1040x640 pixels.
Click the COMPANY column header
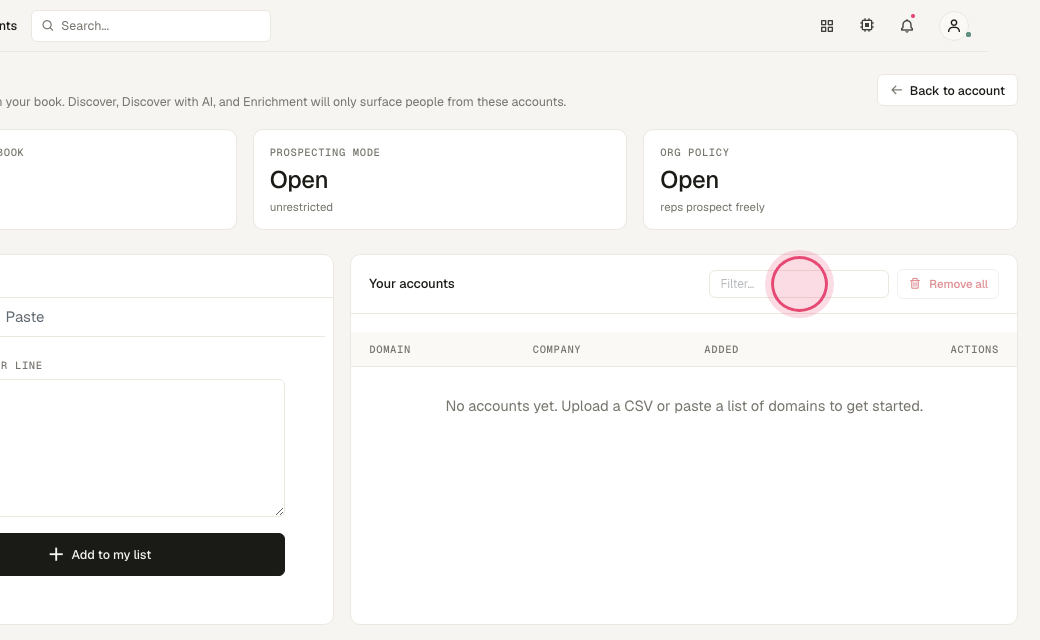click(x=556, y=350)
